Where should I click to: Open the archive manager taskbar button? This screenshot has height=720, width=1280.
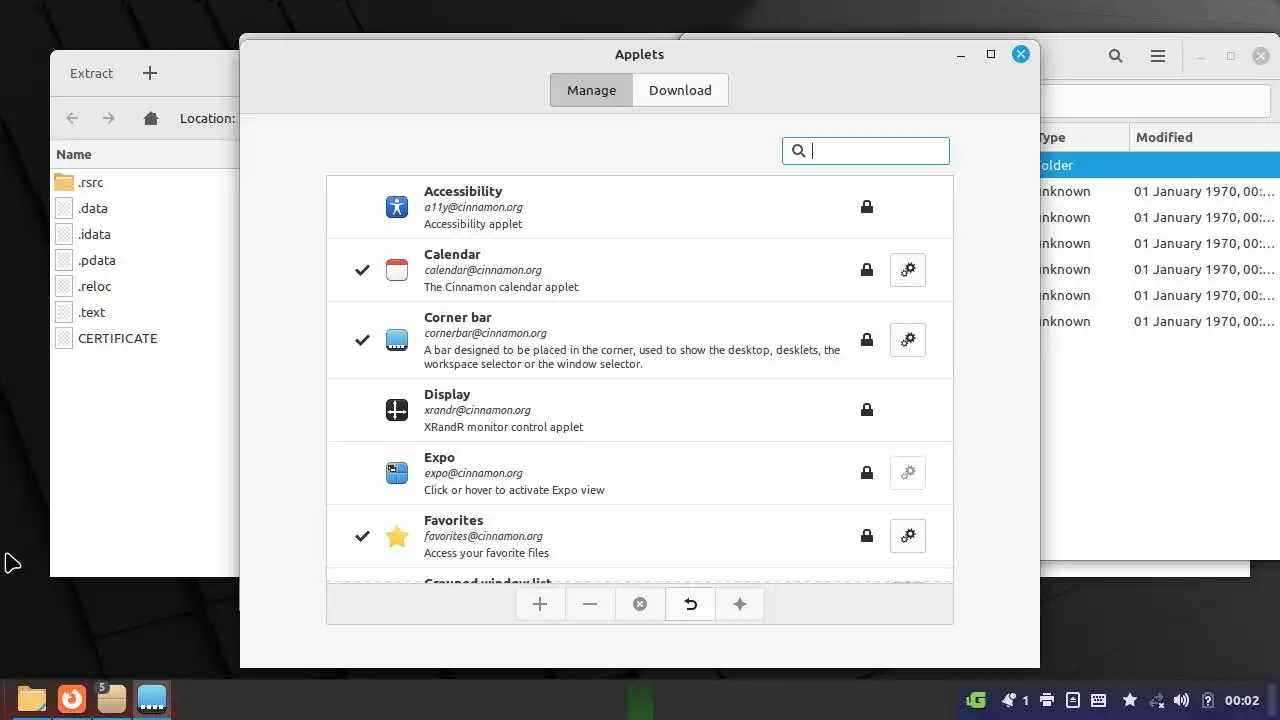(111, 699)
